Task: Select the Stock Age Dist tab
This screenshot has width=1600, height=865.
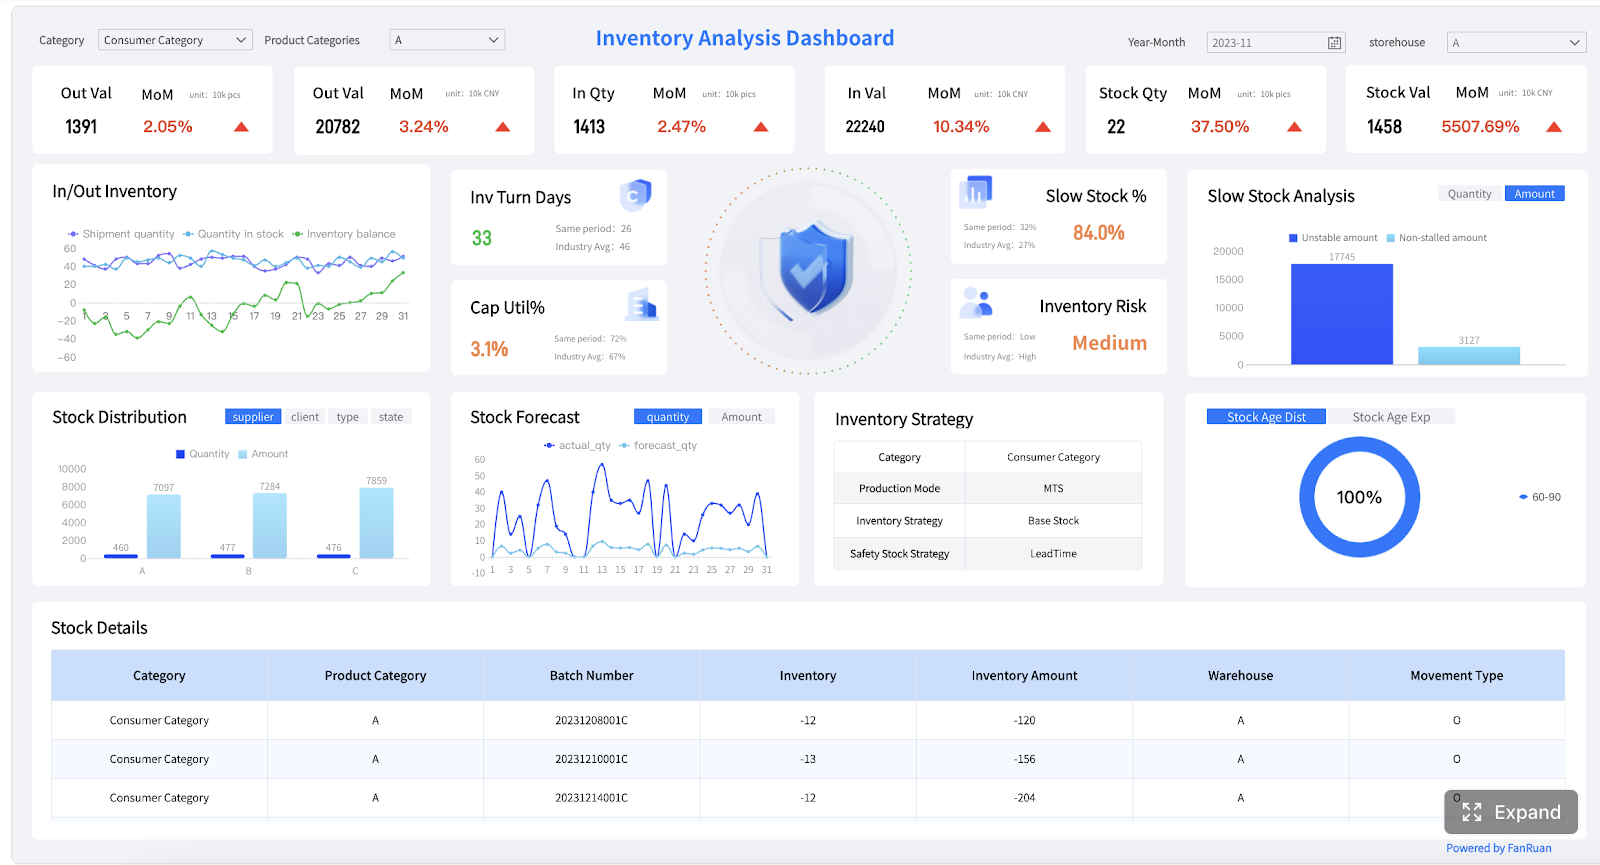Action: coord(1266,417)
